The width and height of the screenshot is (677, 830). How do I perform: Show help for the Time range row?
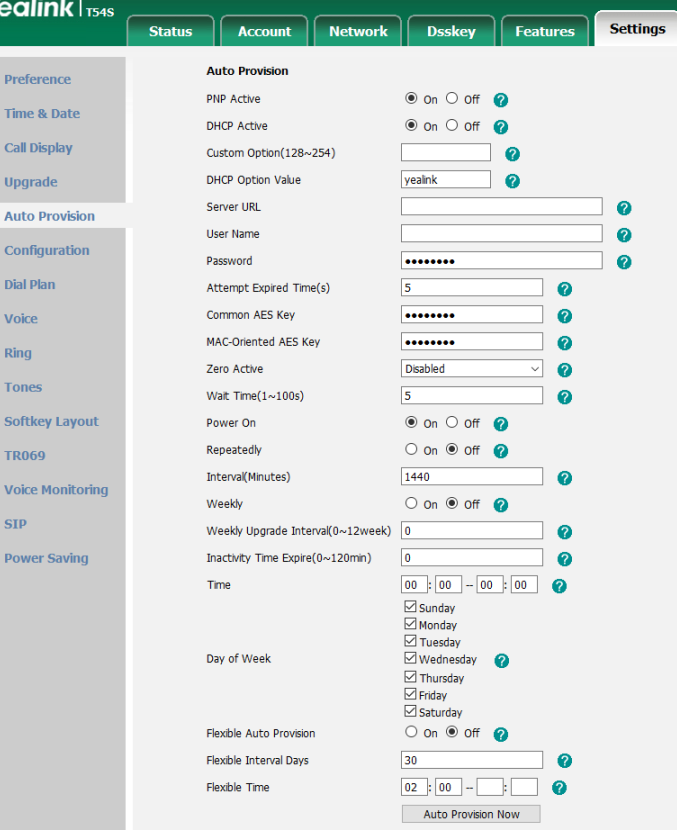[559, 586]
